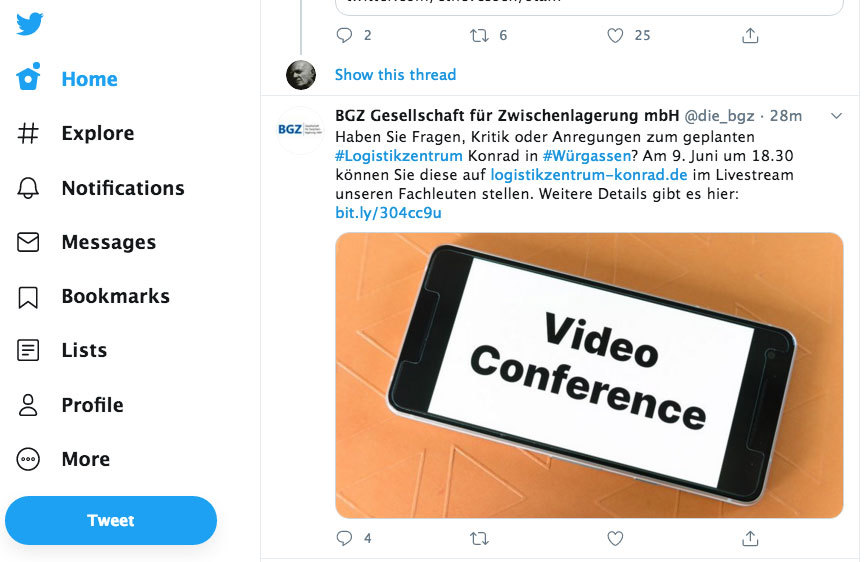Open the Messages envelope icon
The image size is (868, 562).
click(x=28, y=242)
